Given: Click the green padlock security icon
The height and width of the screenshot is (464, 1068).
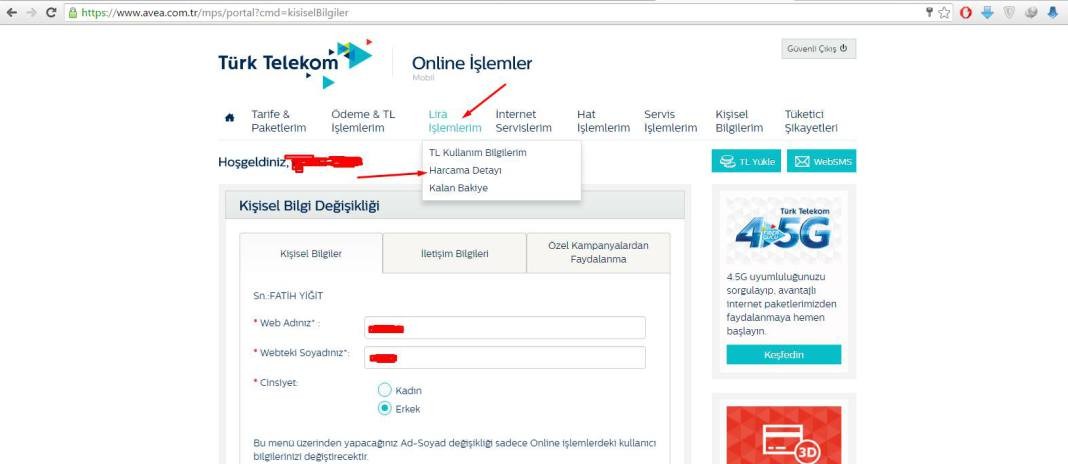Looking at the screenshot, I should (x=73, y=12).
